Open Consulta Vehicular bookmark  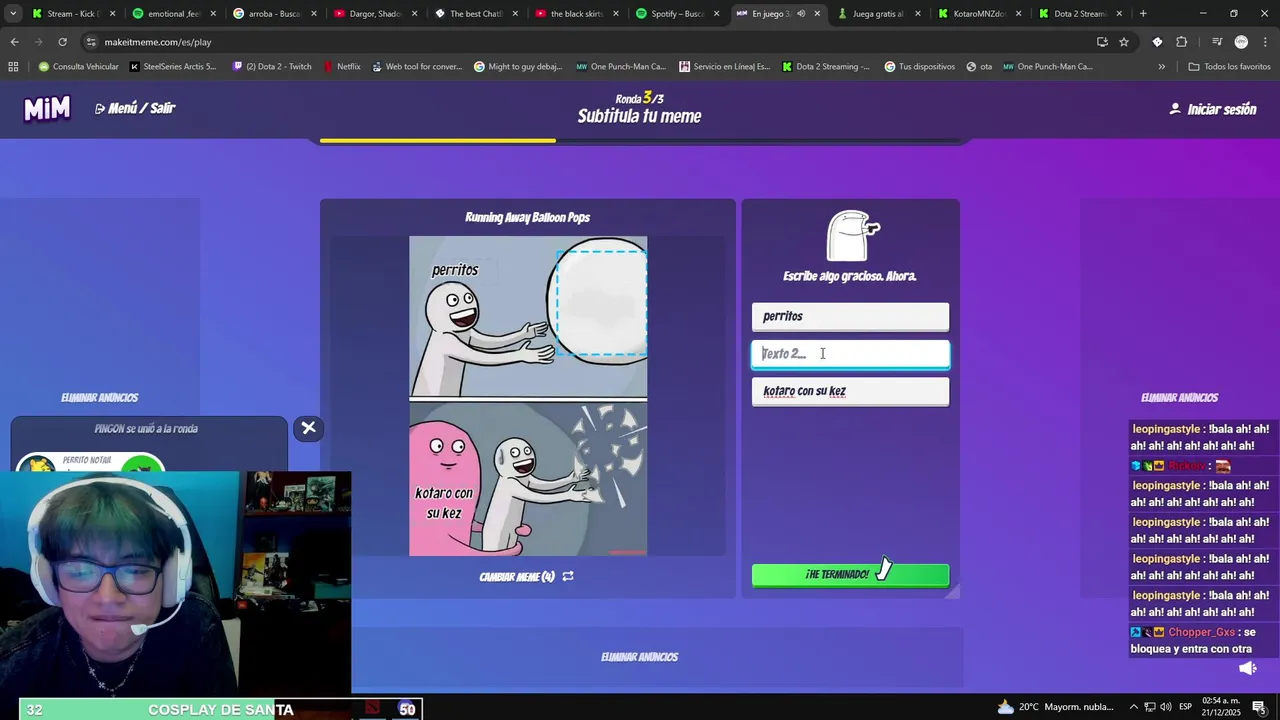point(78,67)
